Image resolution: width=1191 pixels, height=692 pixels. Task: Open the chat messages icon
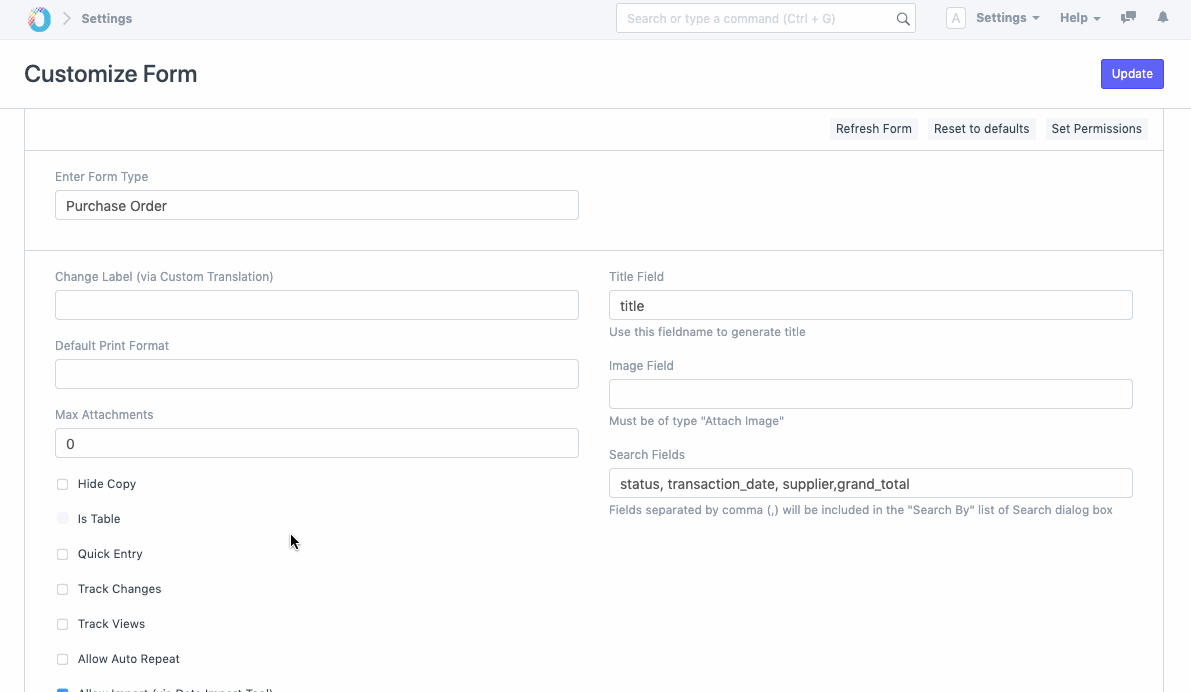pos(1127,17)
